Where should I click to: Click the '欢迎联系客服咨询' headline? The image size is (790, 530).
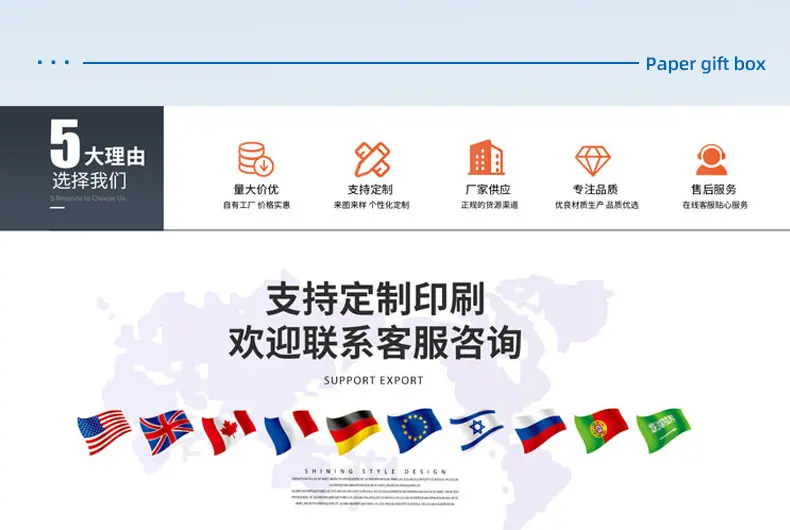(x=375, y=343)
